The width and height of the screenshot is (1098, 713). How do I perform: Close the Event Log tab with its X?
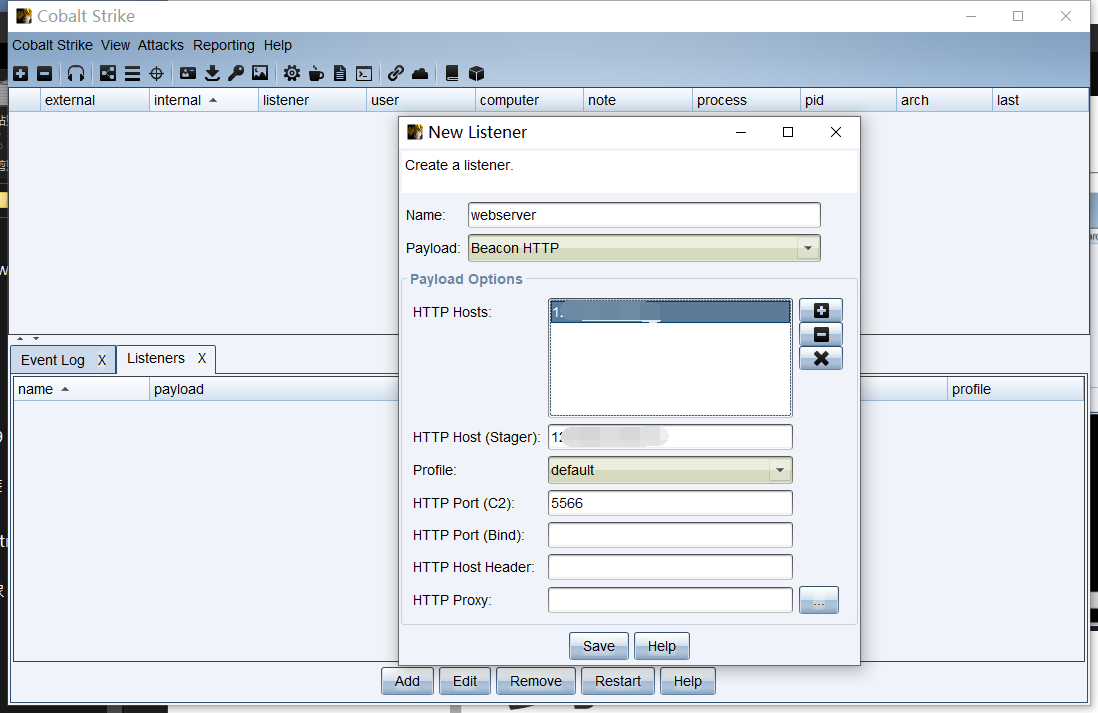tap(102, 360)
